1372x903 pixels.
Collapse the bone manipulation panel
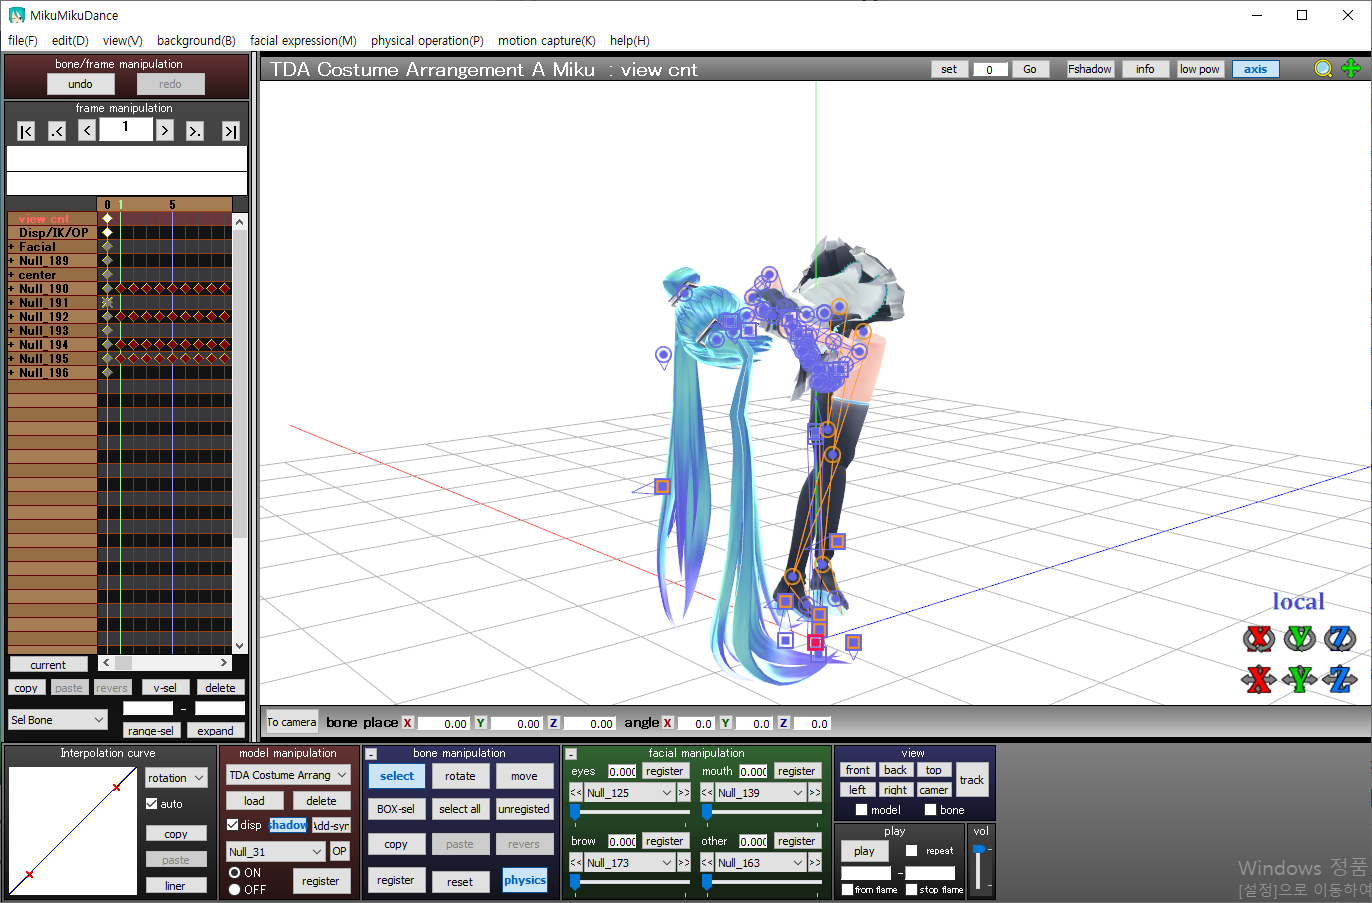371,754
